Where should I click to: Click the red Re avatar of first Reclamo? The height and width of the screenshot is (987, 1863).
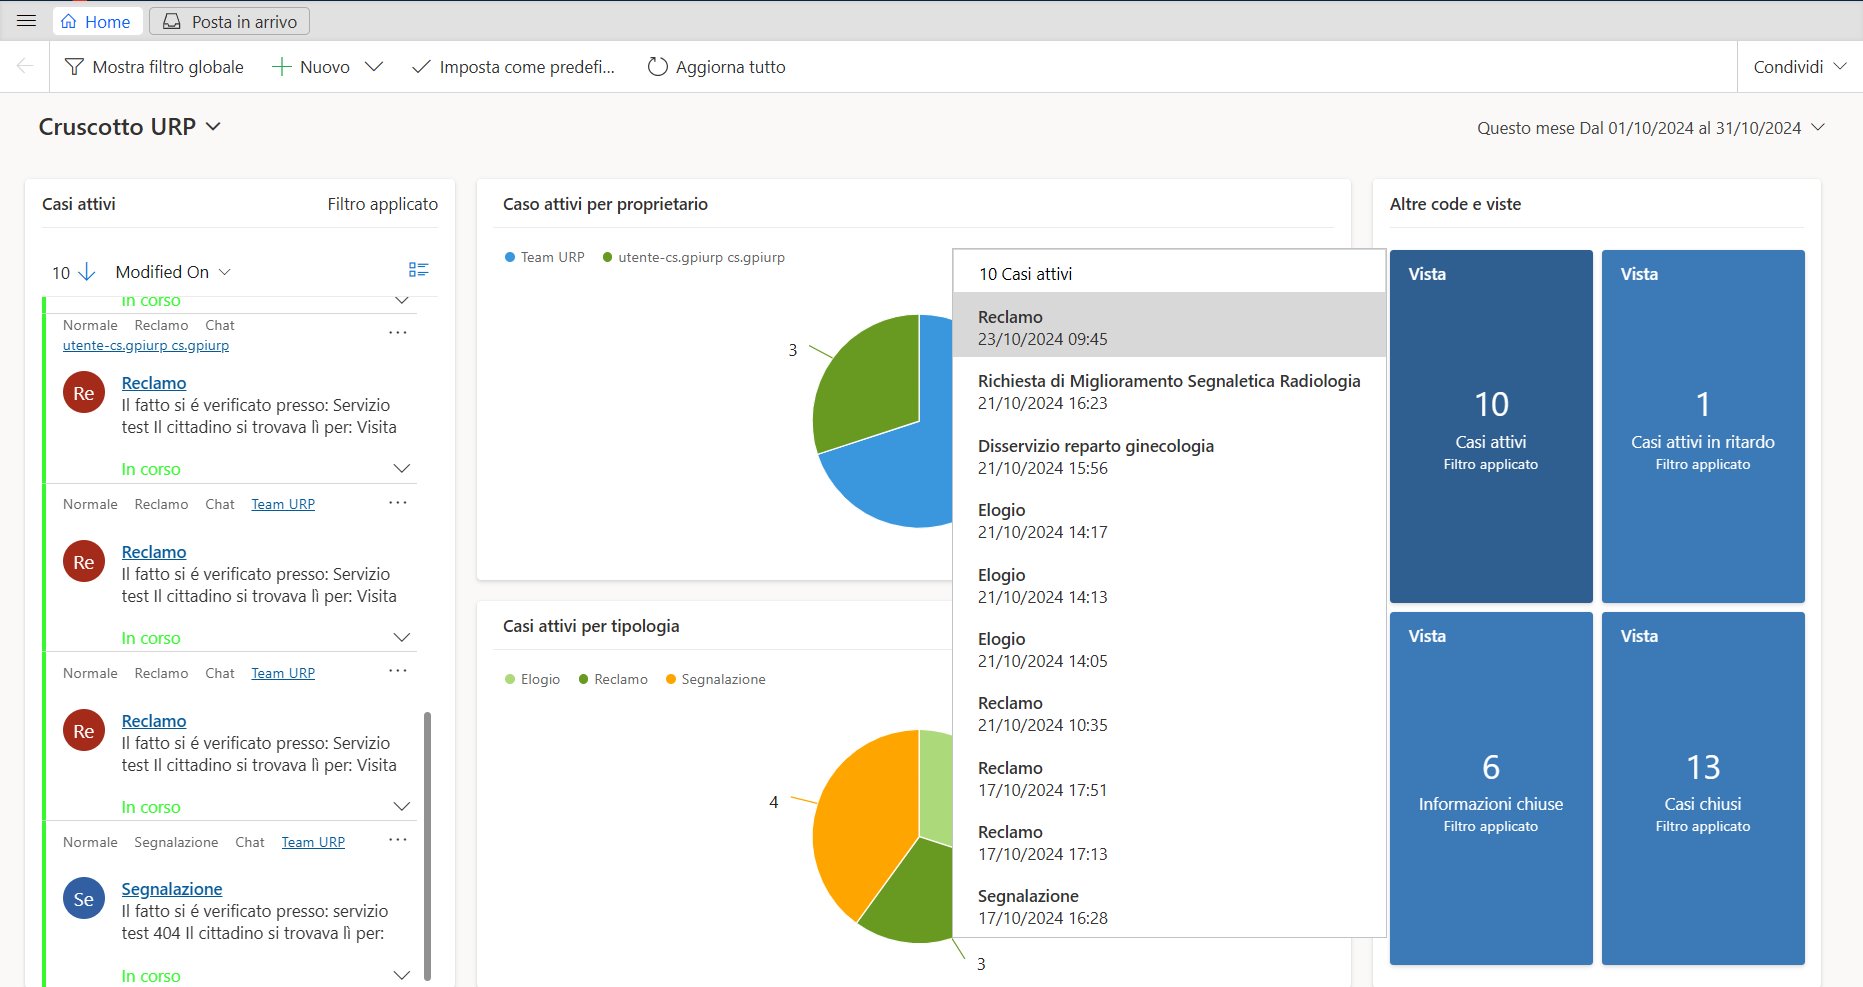click(x=84, y=394)
